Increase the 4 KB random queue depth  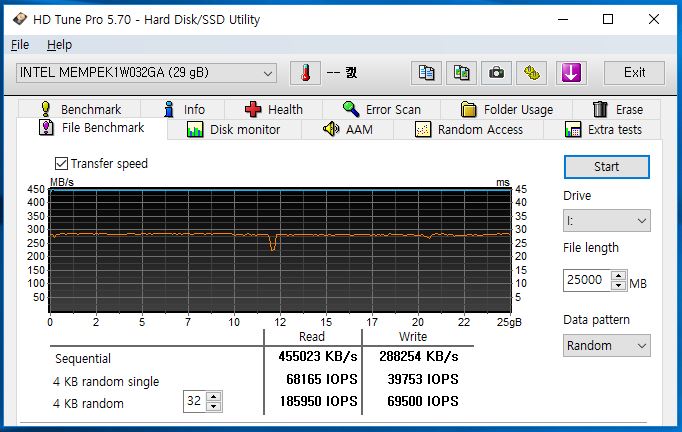coord(214,396)
